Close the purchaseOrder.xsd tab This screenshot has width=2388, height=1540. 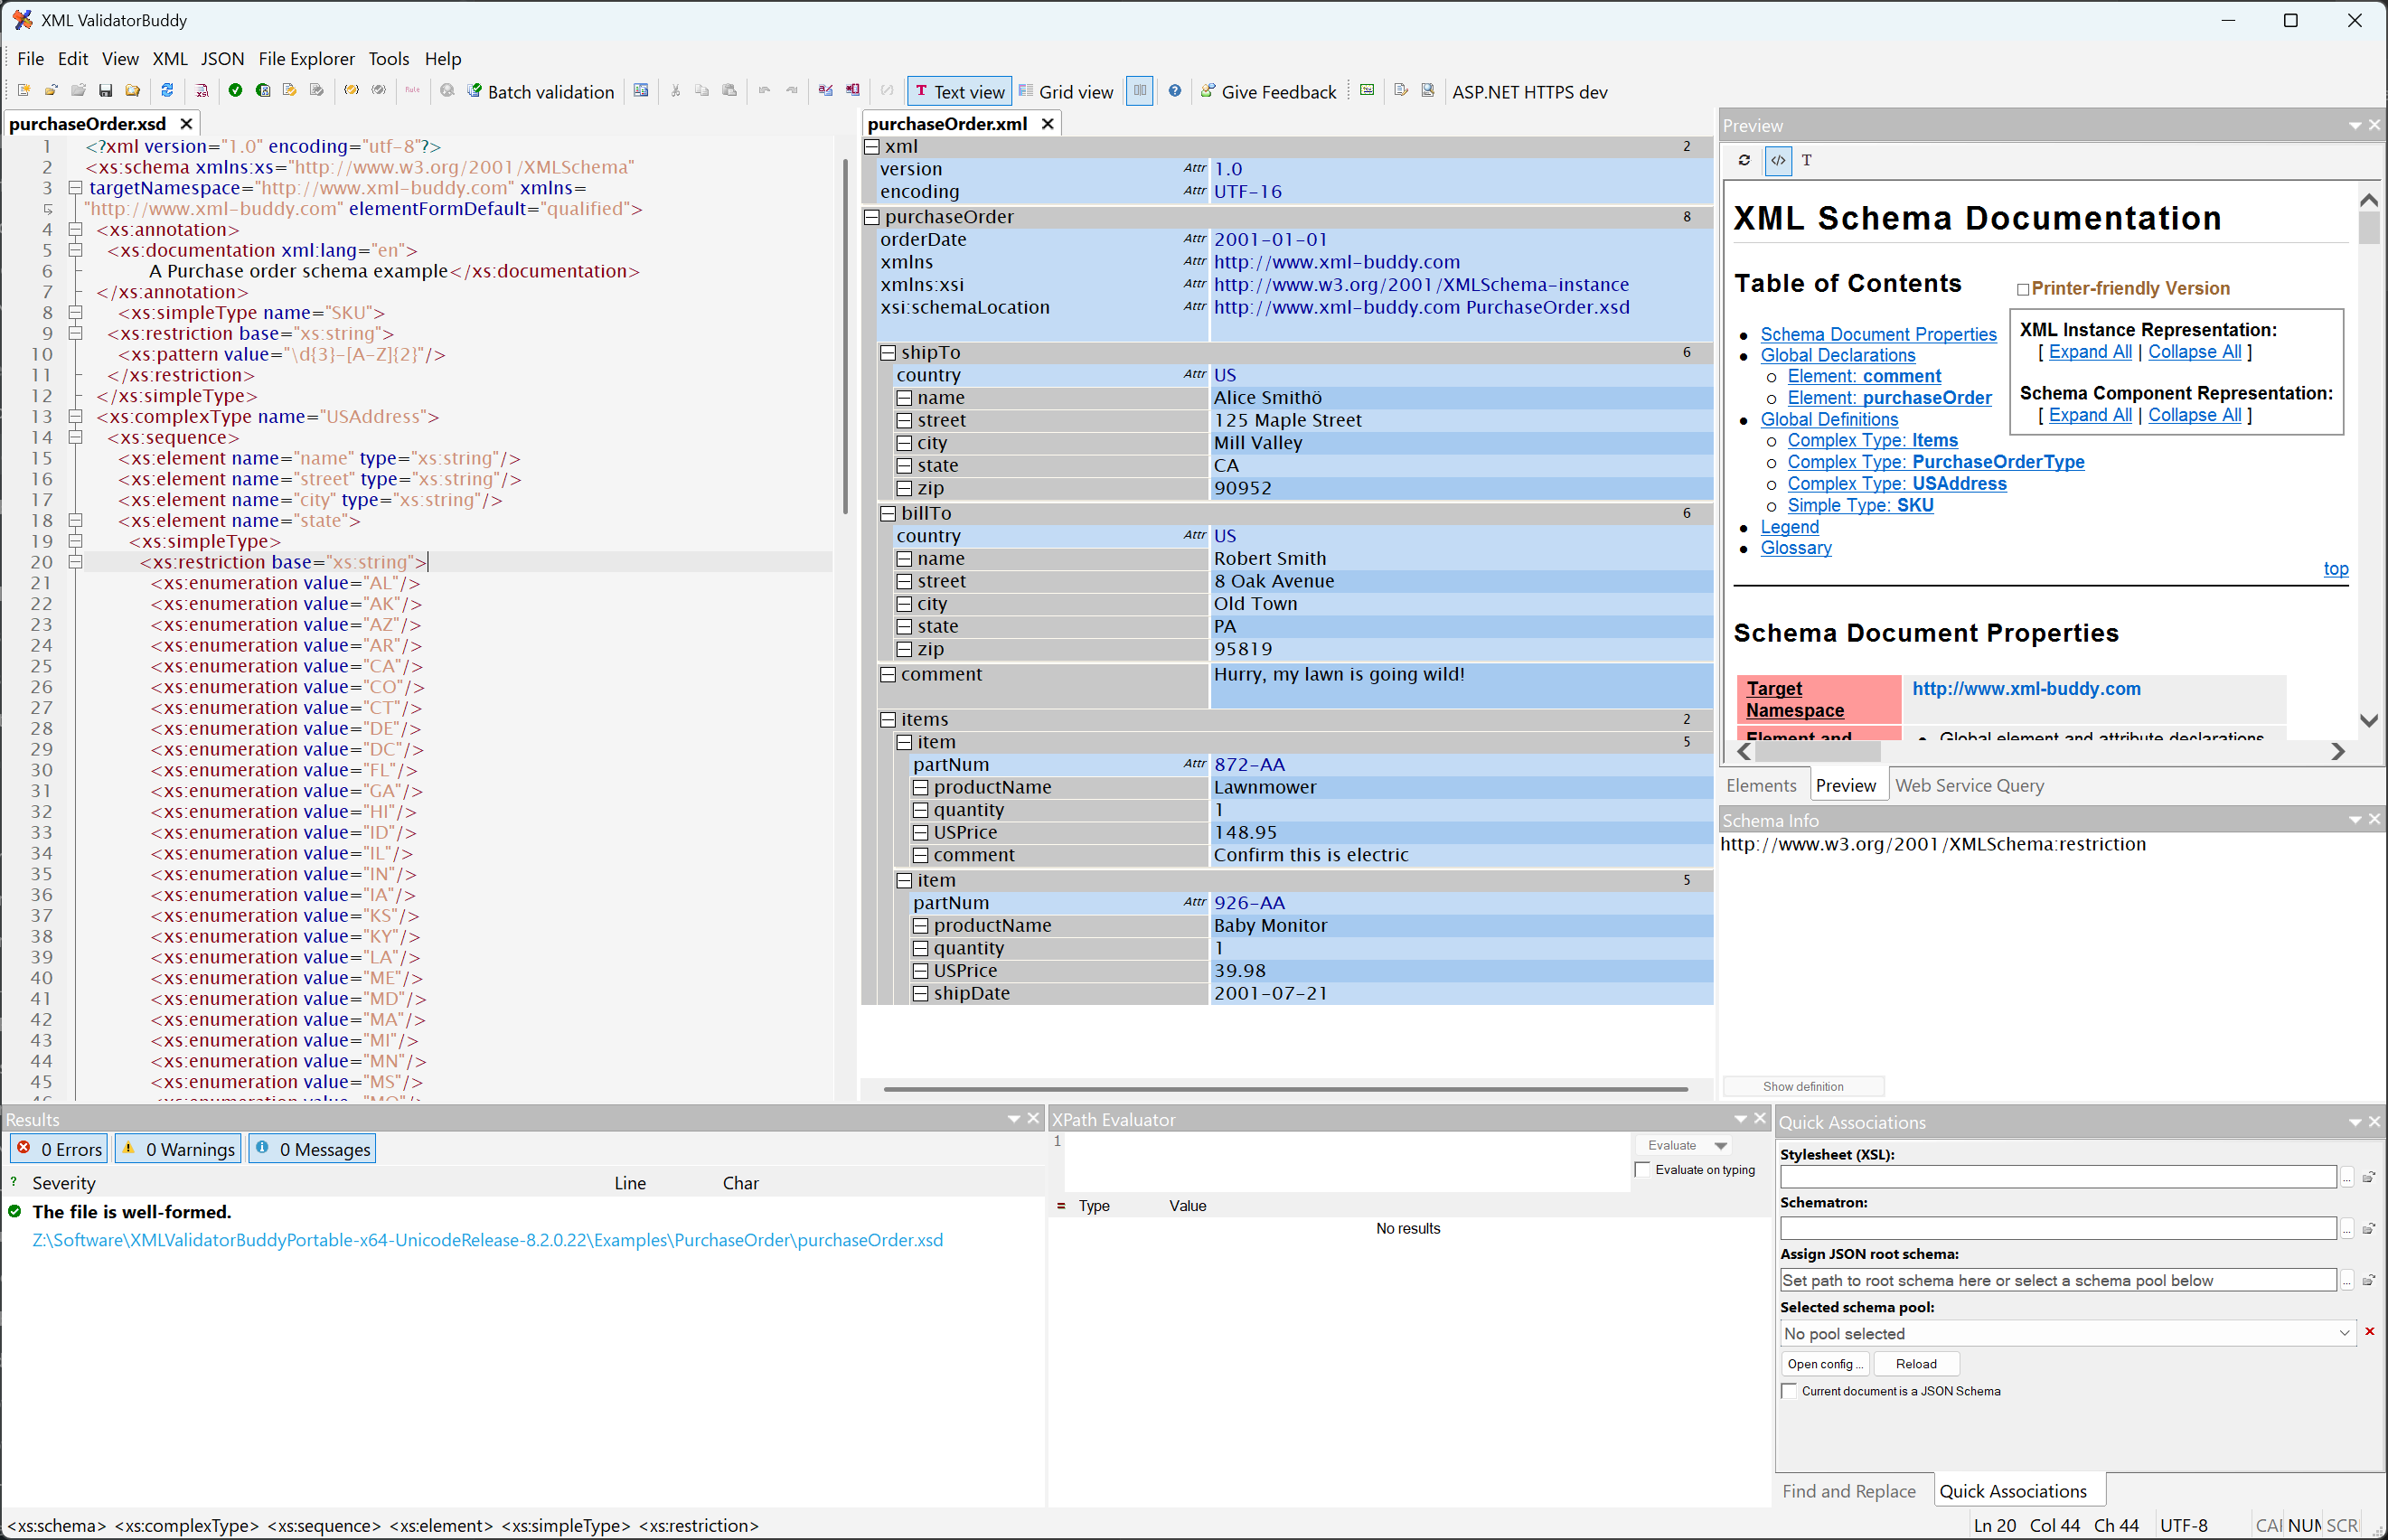[186, 124]
